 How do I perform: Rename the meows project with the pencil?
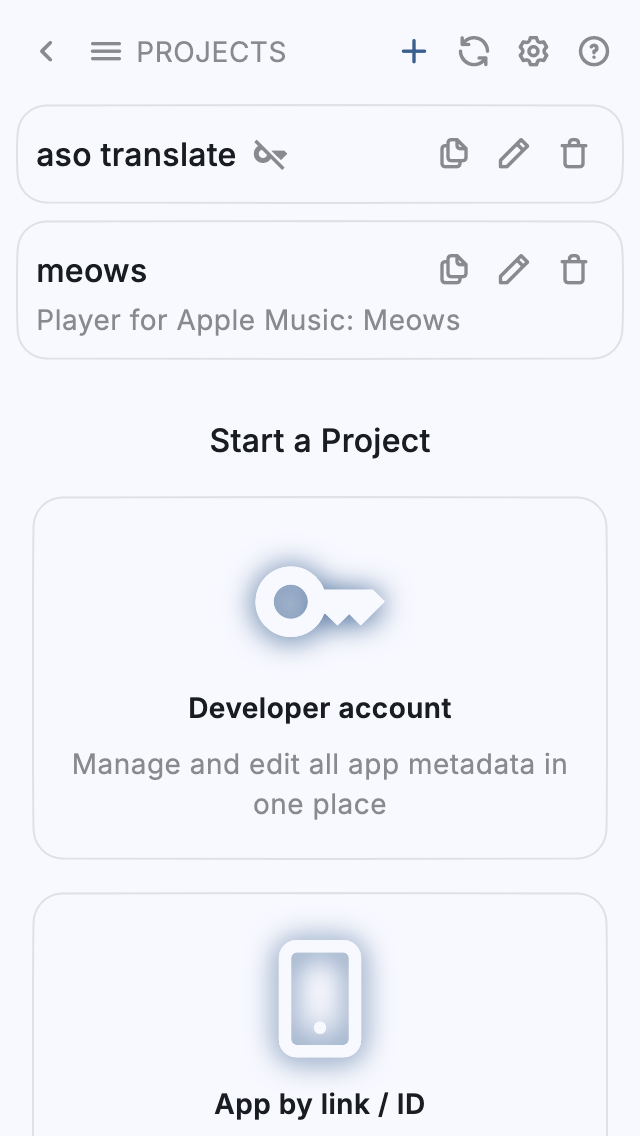514,270
